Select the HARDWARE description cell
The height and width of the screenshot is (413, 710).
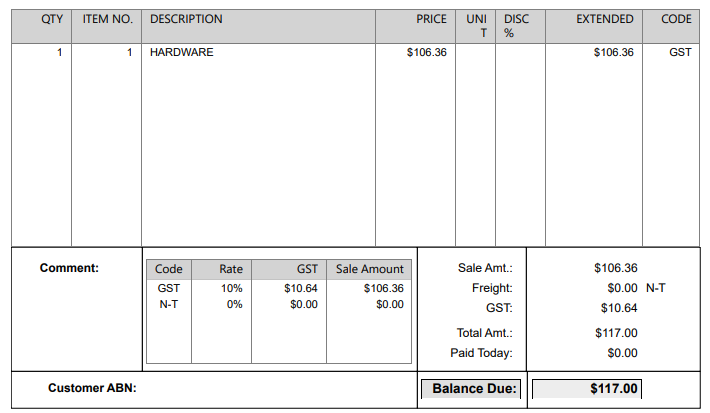point(181,52)
